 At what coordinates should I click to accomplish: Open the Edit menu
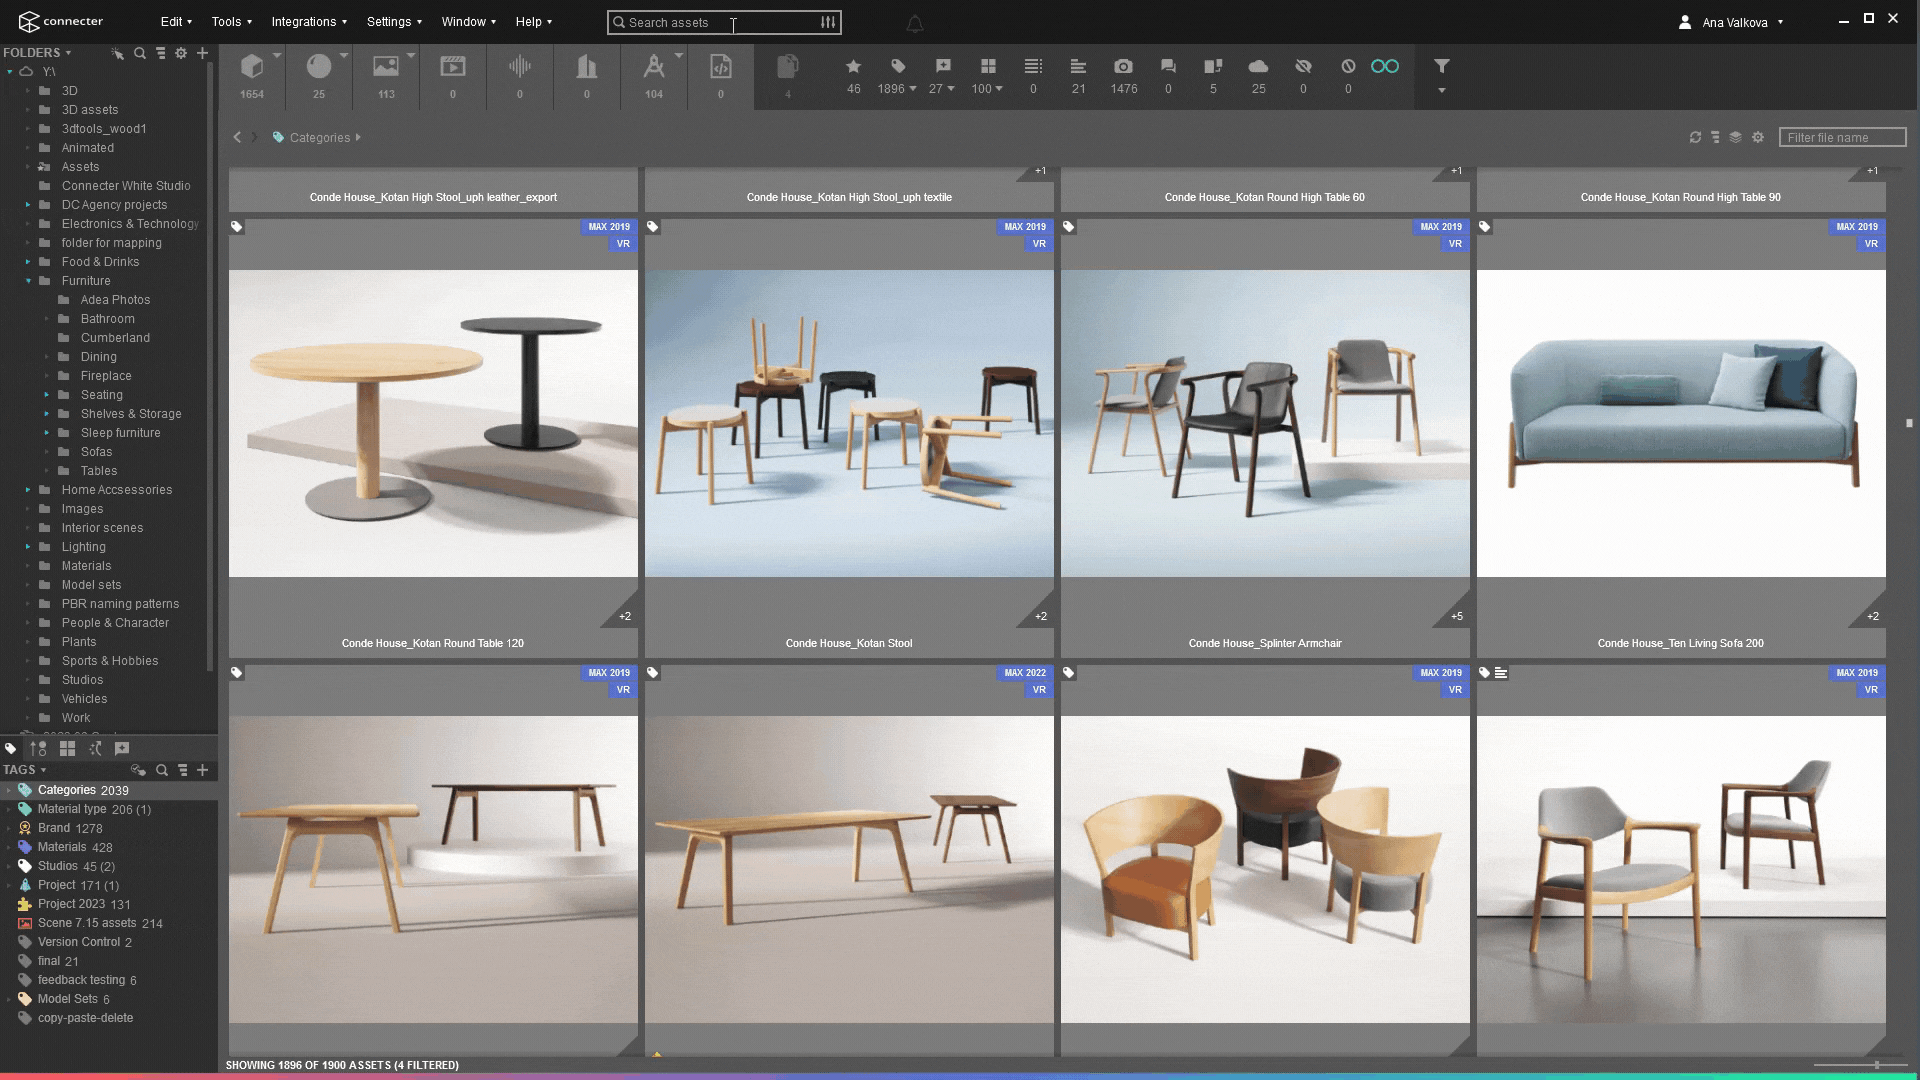[x=176, y=22]
